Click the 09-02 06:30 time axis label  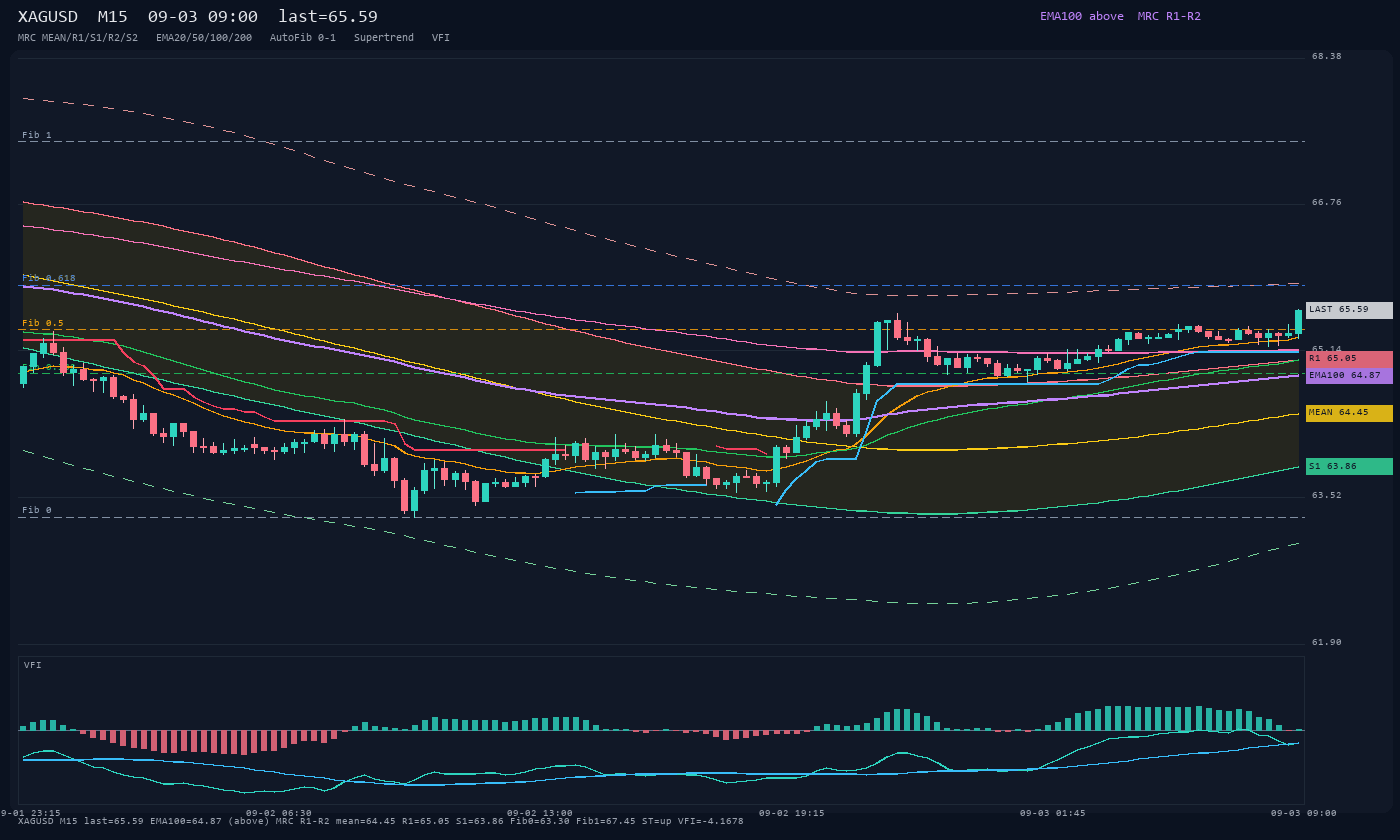click(x=279, y=813)
